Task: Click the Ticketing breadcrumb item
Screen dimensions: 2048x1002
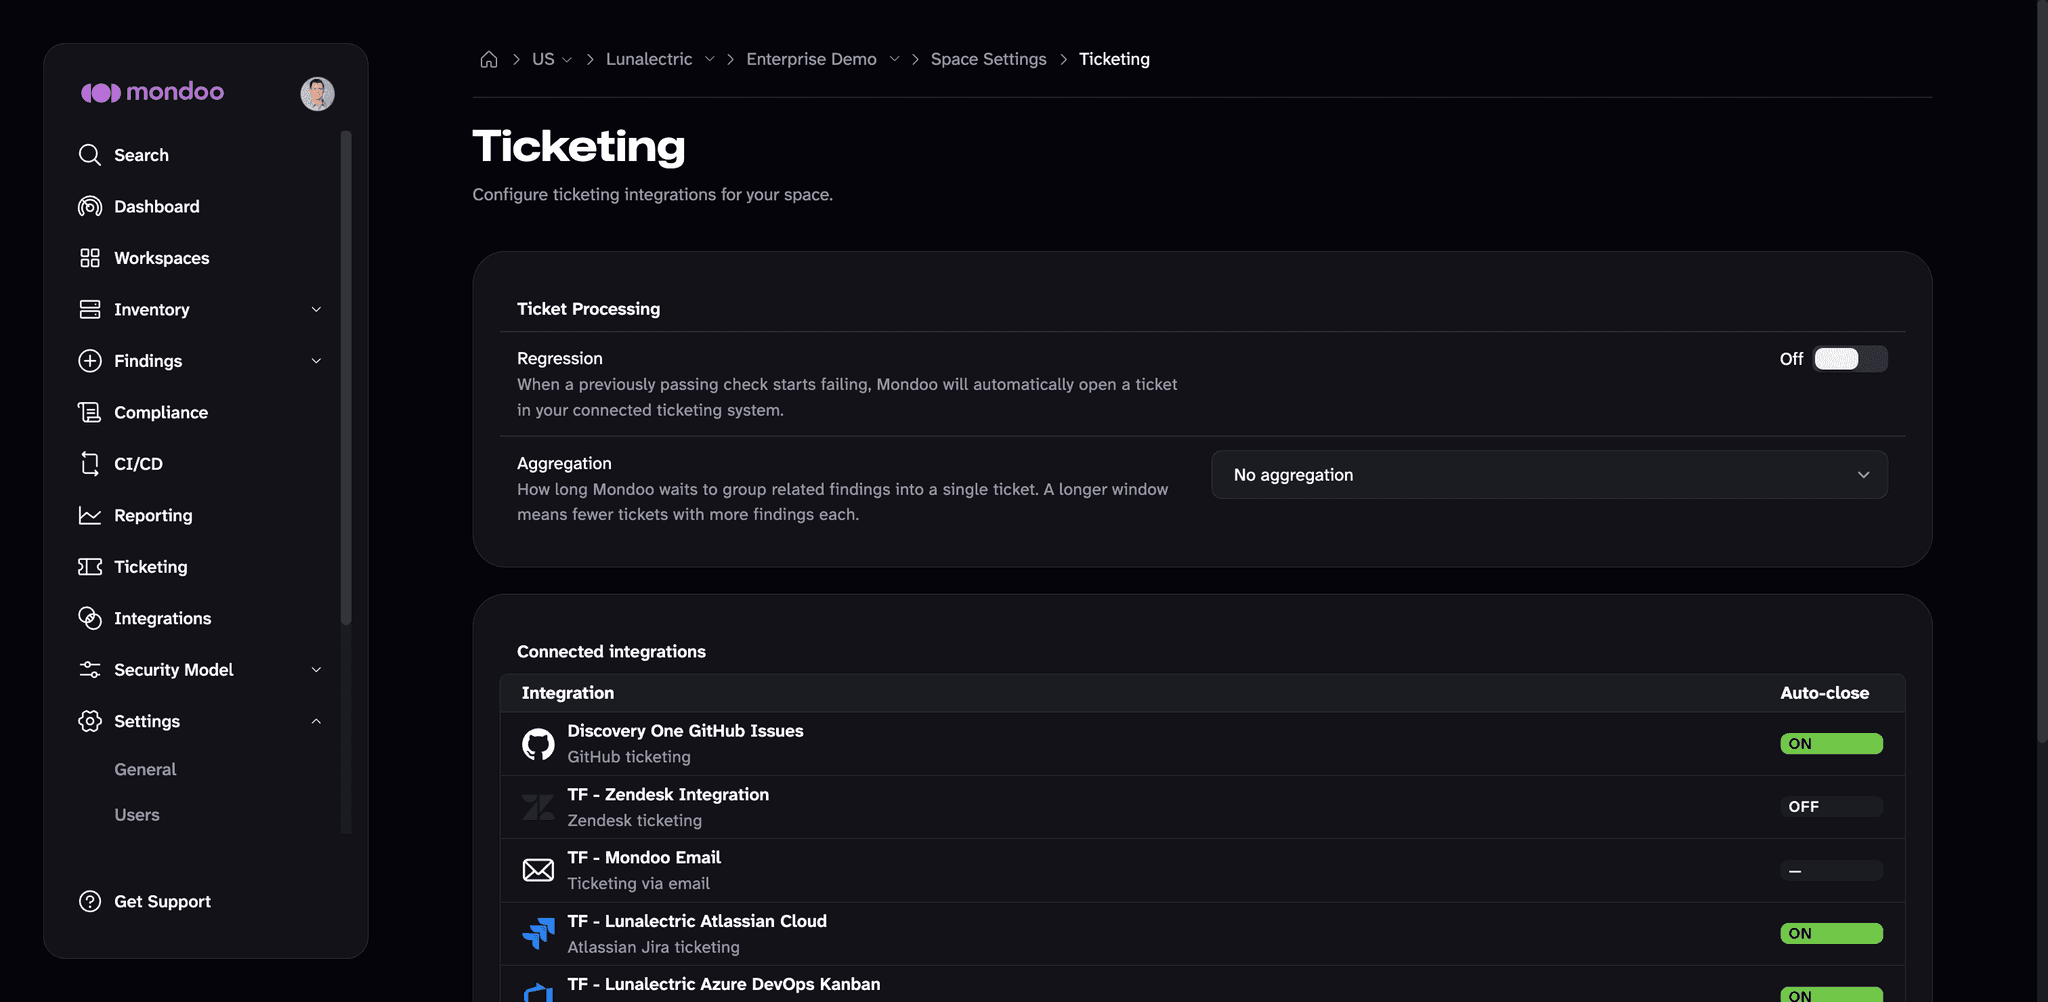Action: tap(1114, 59)
